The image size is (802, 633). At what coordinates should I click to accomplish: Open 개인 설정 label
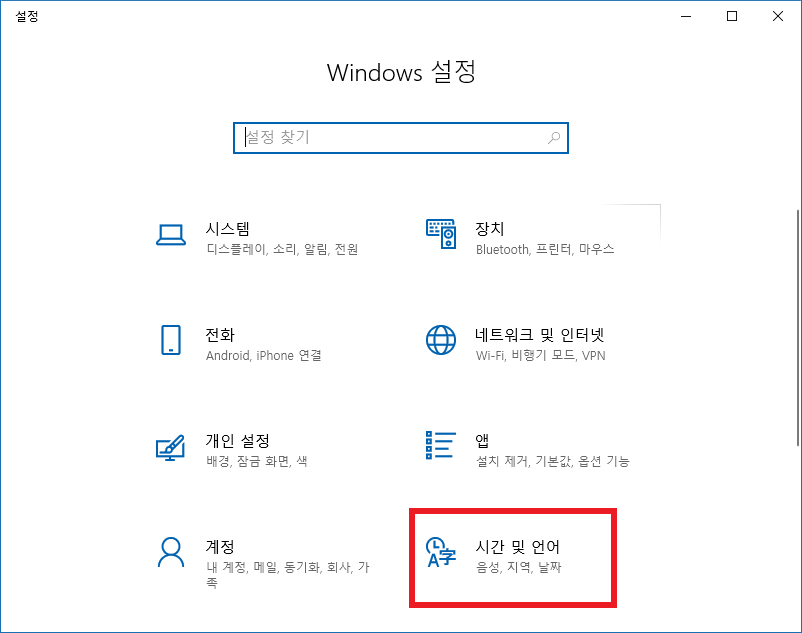tap(238, 441)
